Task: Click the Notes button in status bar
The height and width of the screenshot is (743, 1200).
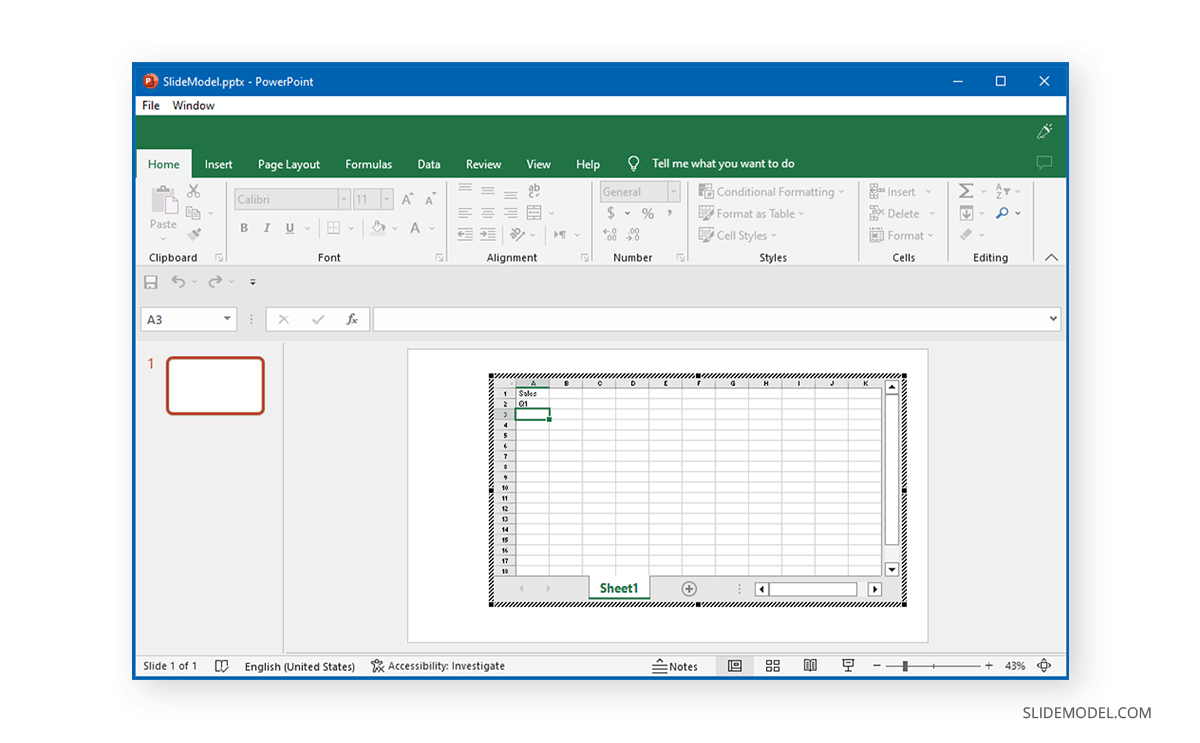Action: [675, 666]
